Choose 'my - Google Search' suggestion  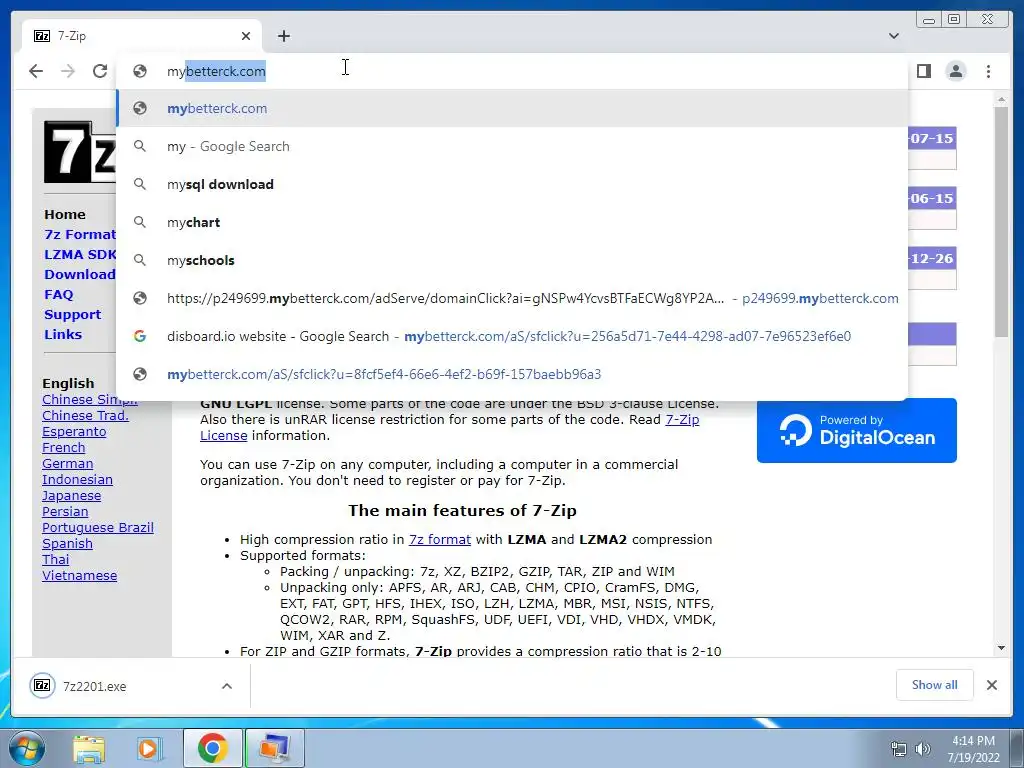click(x=512, y=146)
